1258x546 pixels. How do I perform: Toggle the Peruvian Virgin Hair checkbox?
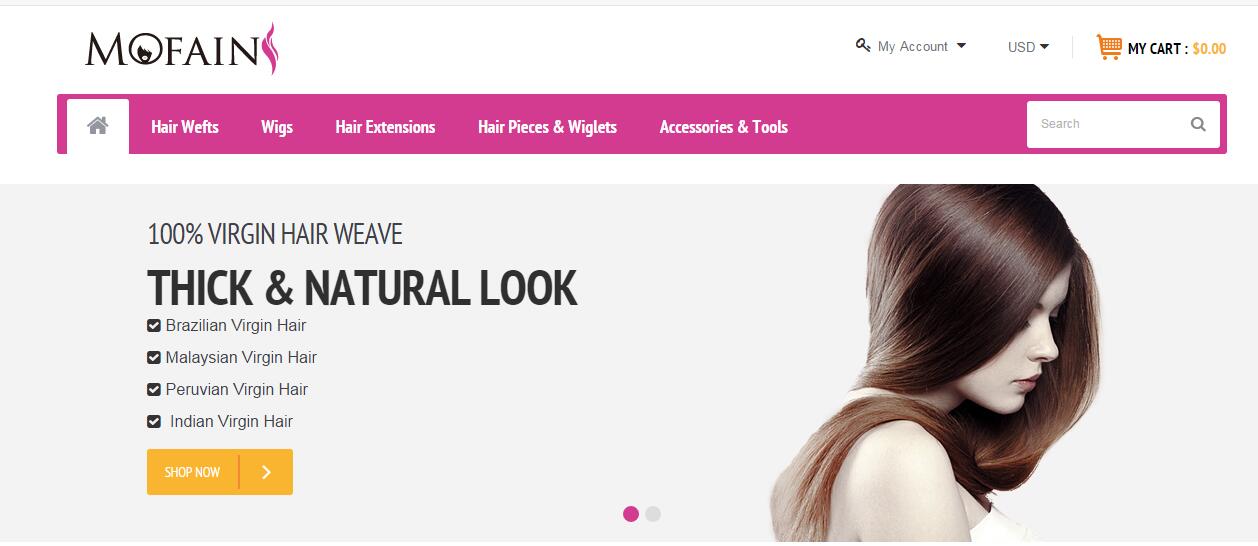[154, 389]
